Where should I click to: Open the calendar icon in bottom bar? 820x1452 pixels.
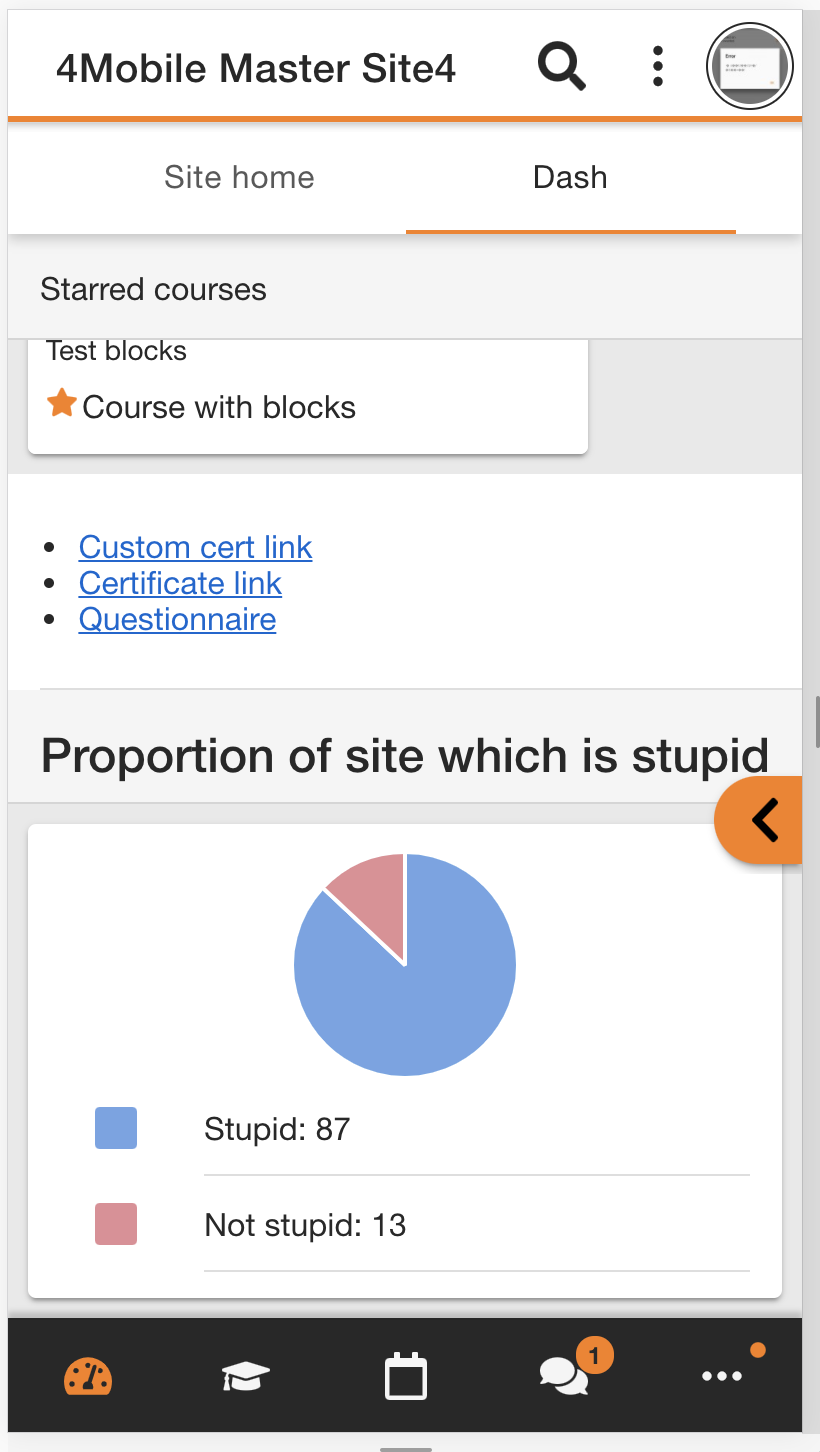point(406,1376)
